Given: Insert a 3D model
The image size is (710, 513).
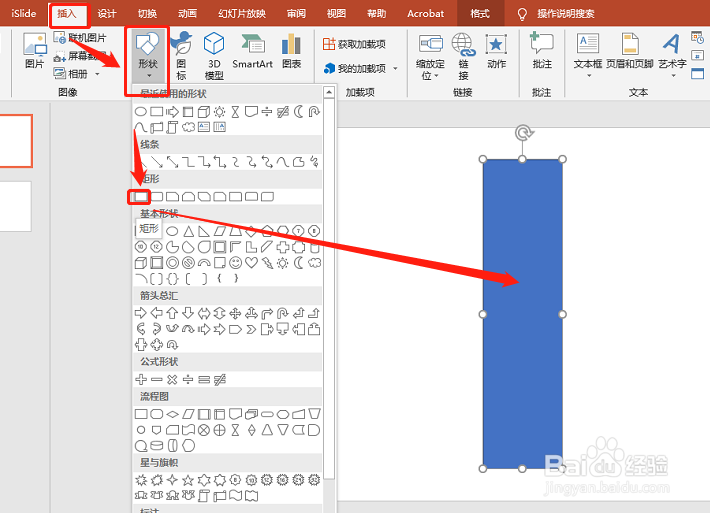Looking at the screenshot, I should click(214, 55).
